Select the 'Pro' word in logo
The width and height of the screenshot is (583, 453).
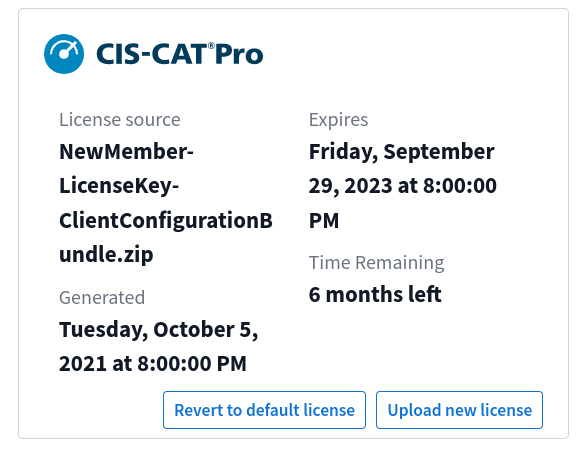[239, 55]
